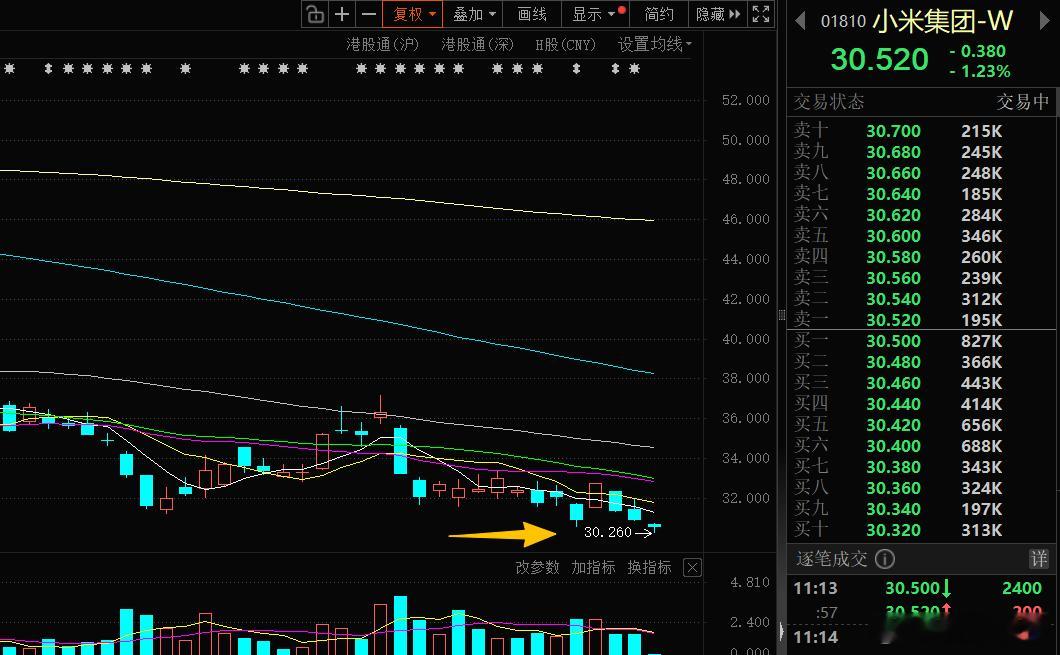
Task: Click the chart lock icon
Action: 315,14
